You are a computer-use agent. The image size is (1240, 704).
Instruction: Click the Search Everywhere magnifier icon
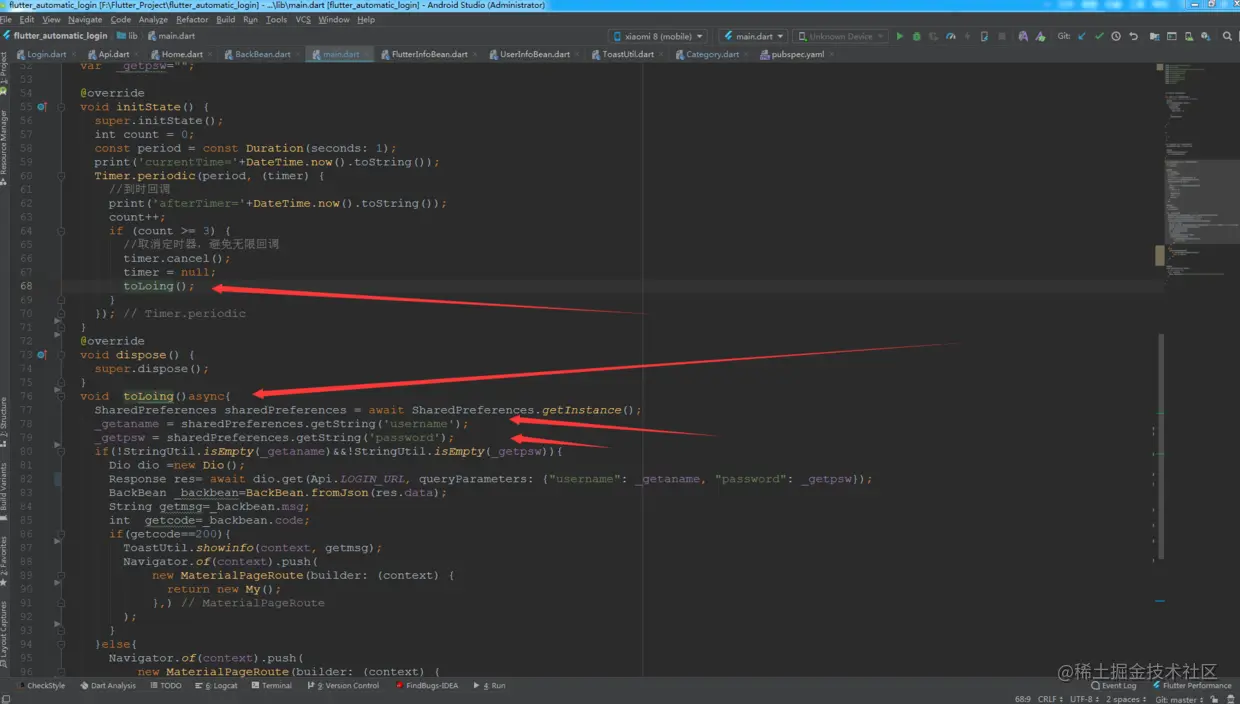[1228, 36]
